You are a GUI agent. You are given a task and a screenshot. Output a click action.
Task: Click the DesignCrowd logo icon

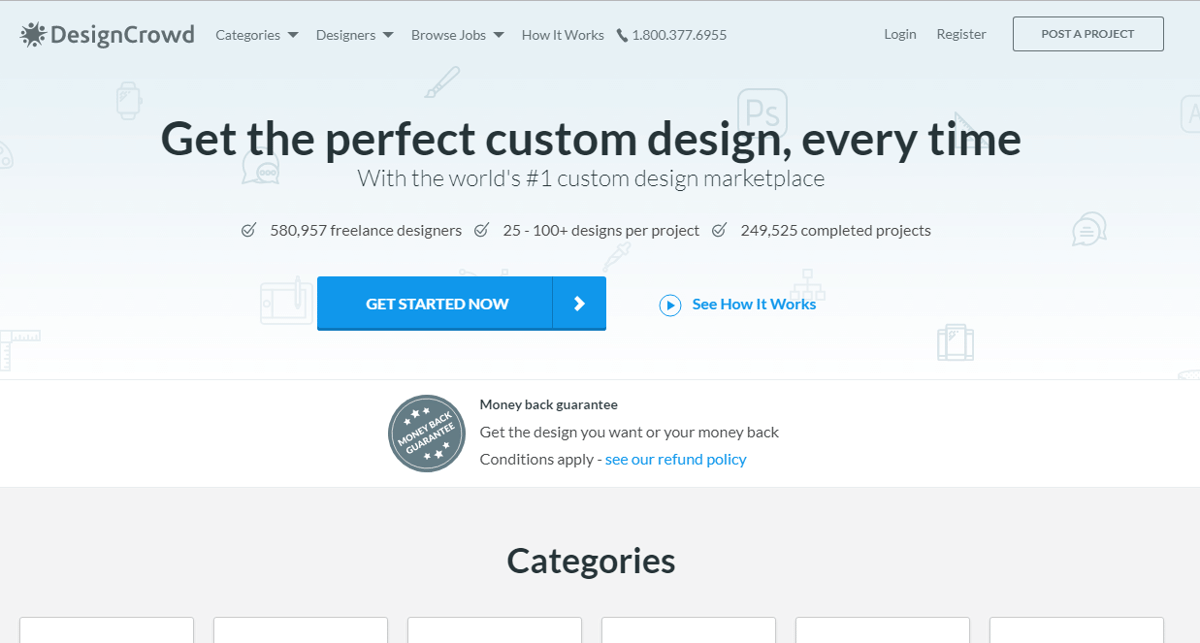click(x=32, y=34)
